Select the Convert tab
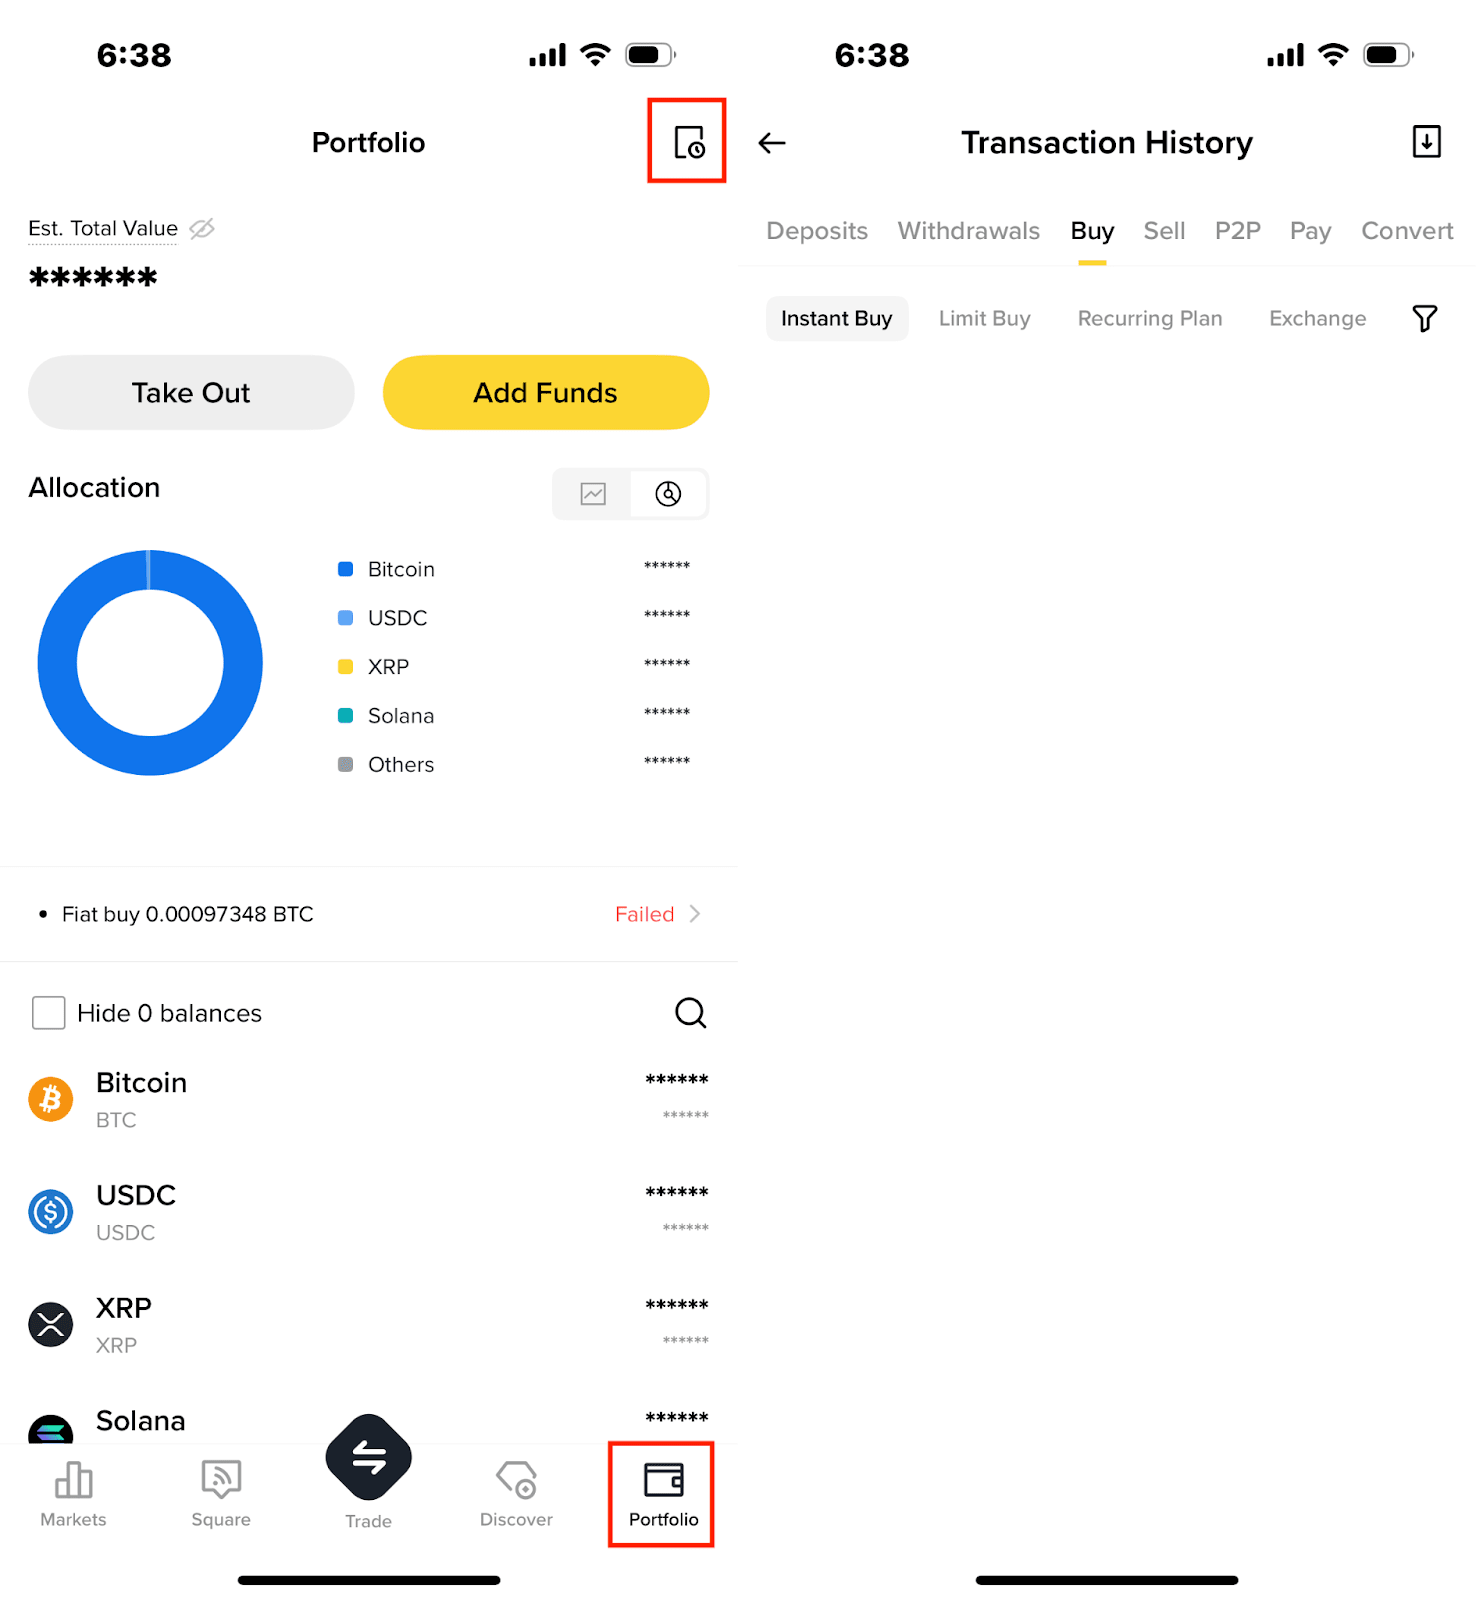Screen dimensions: 1476x1600 pyautogui.click(x=1406, y=231)
